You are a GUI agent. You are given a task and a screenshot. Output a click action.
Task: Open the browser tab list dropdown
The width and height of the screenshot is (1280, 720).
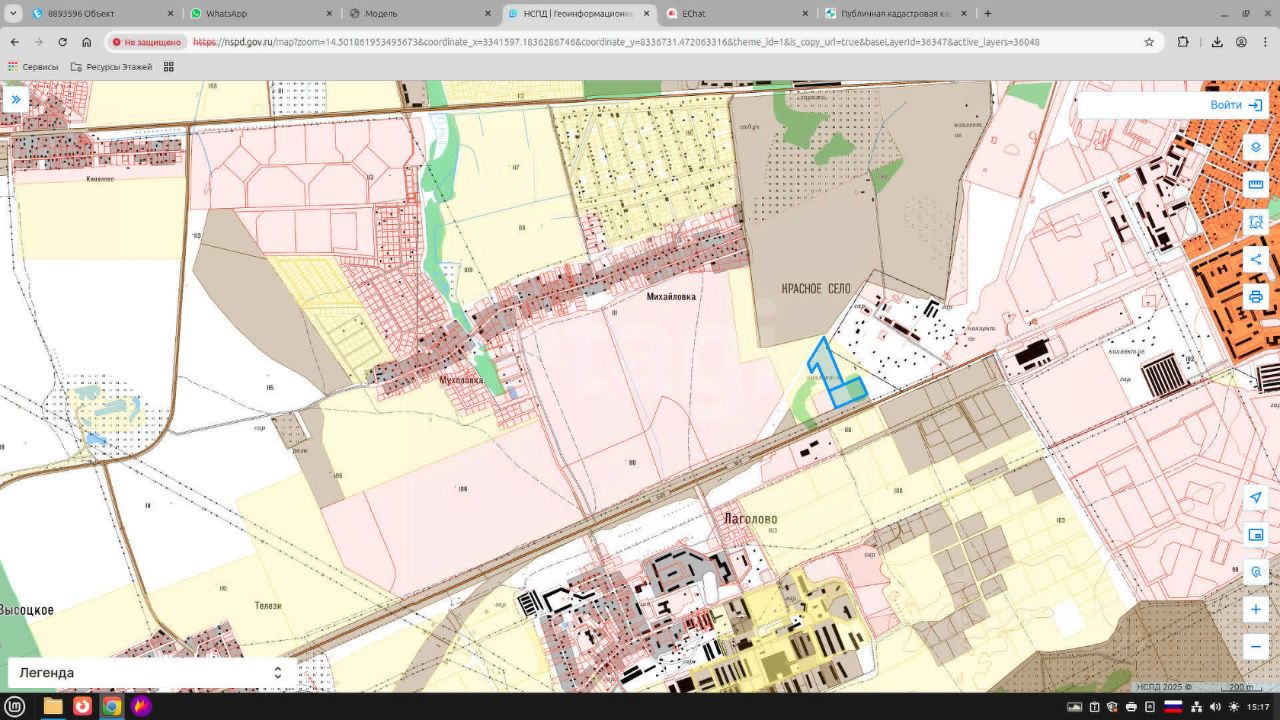click(13, 14)
